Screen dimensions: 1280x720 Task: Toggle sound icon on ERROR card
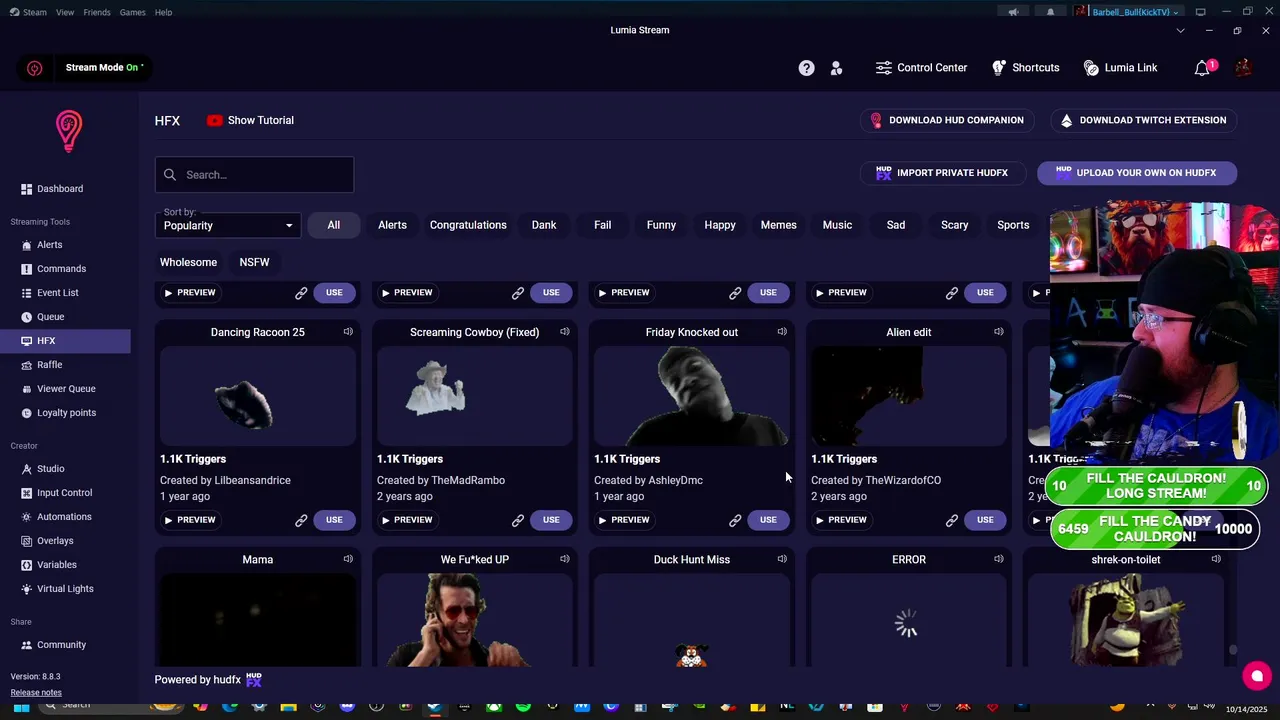[x=999, y=559]
